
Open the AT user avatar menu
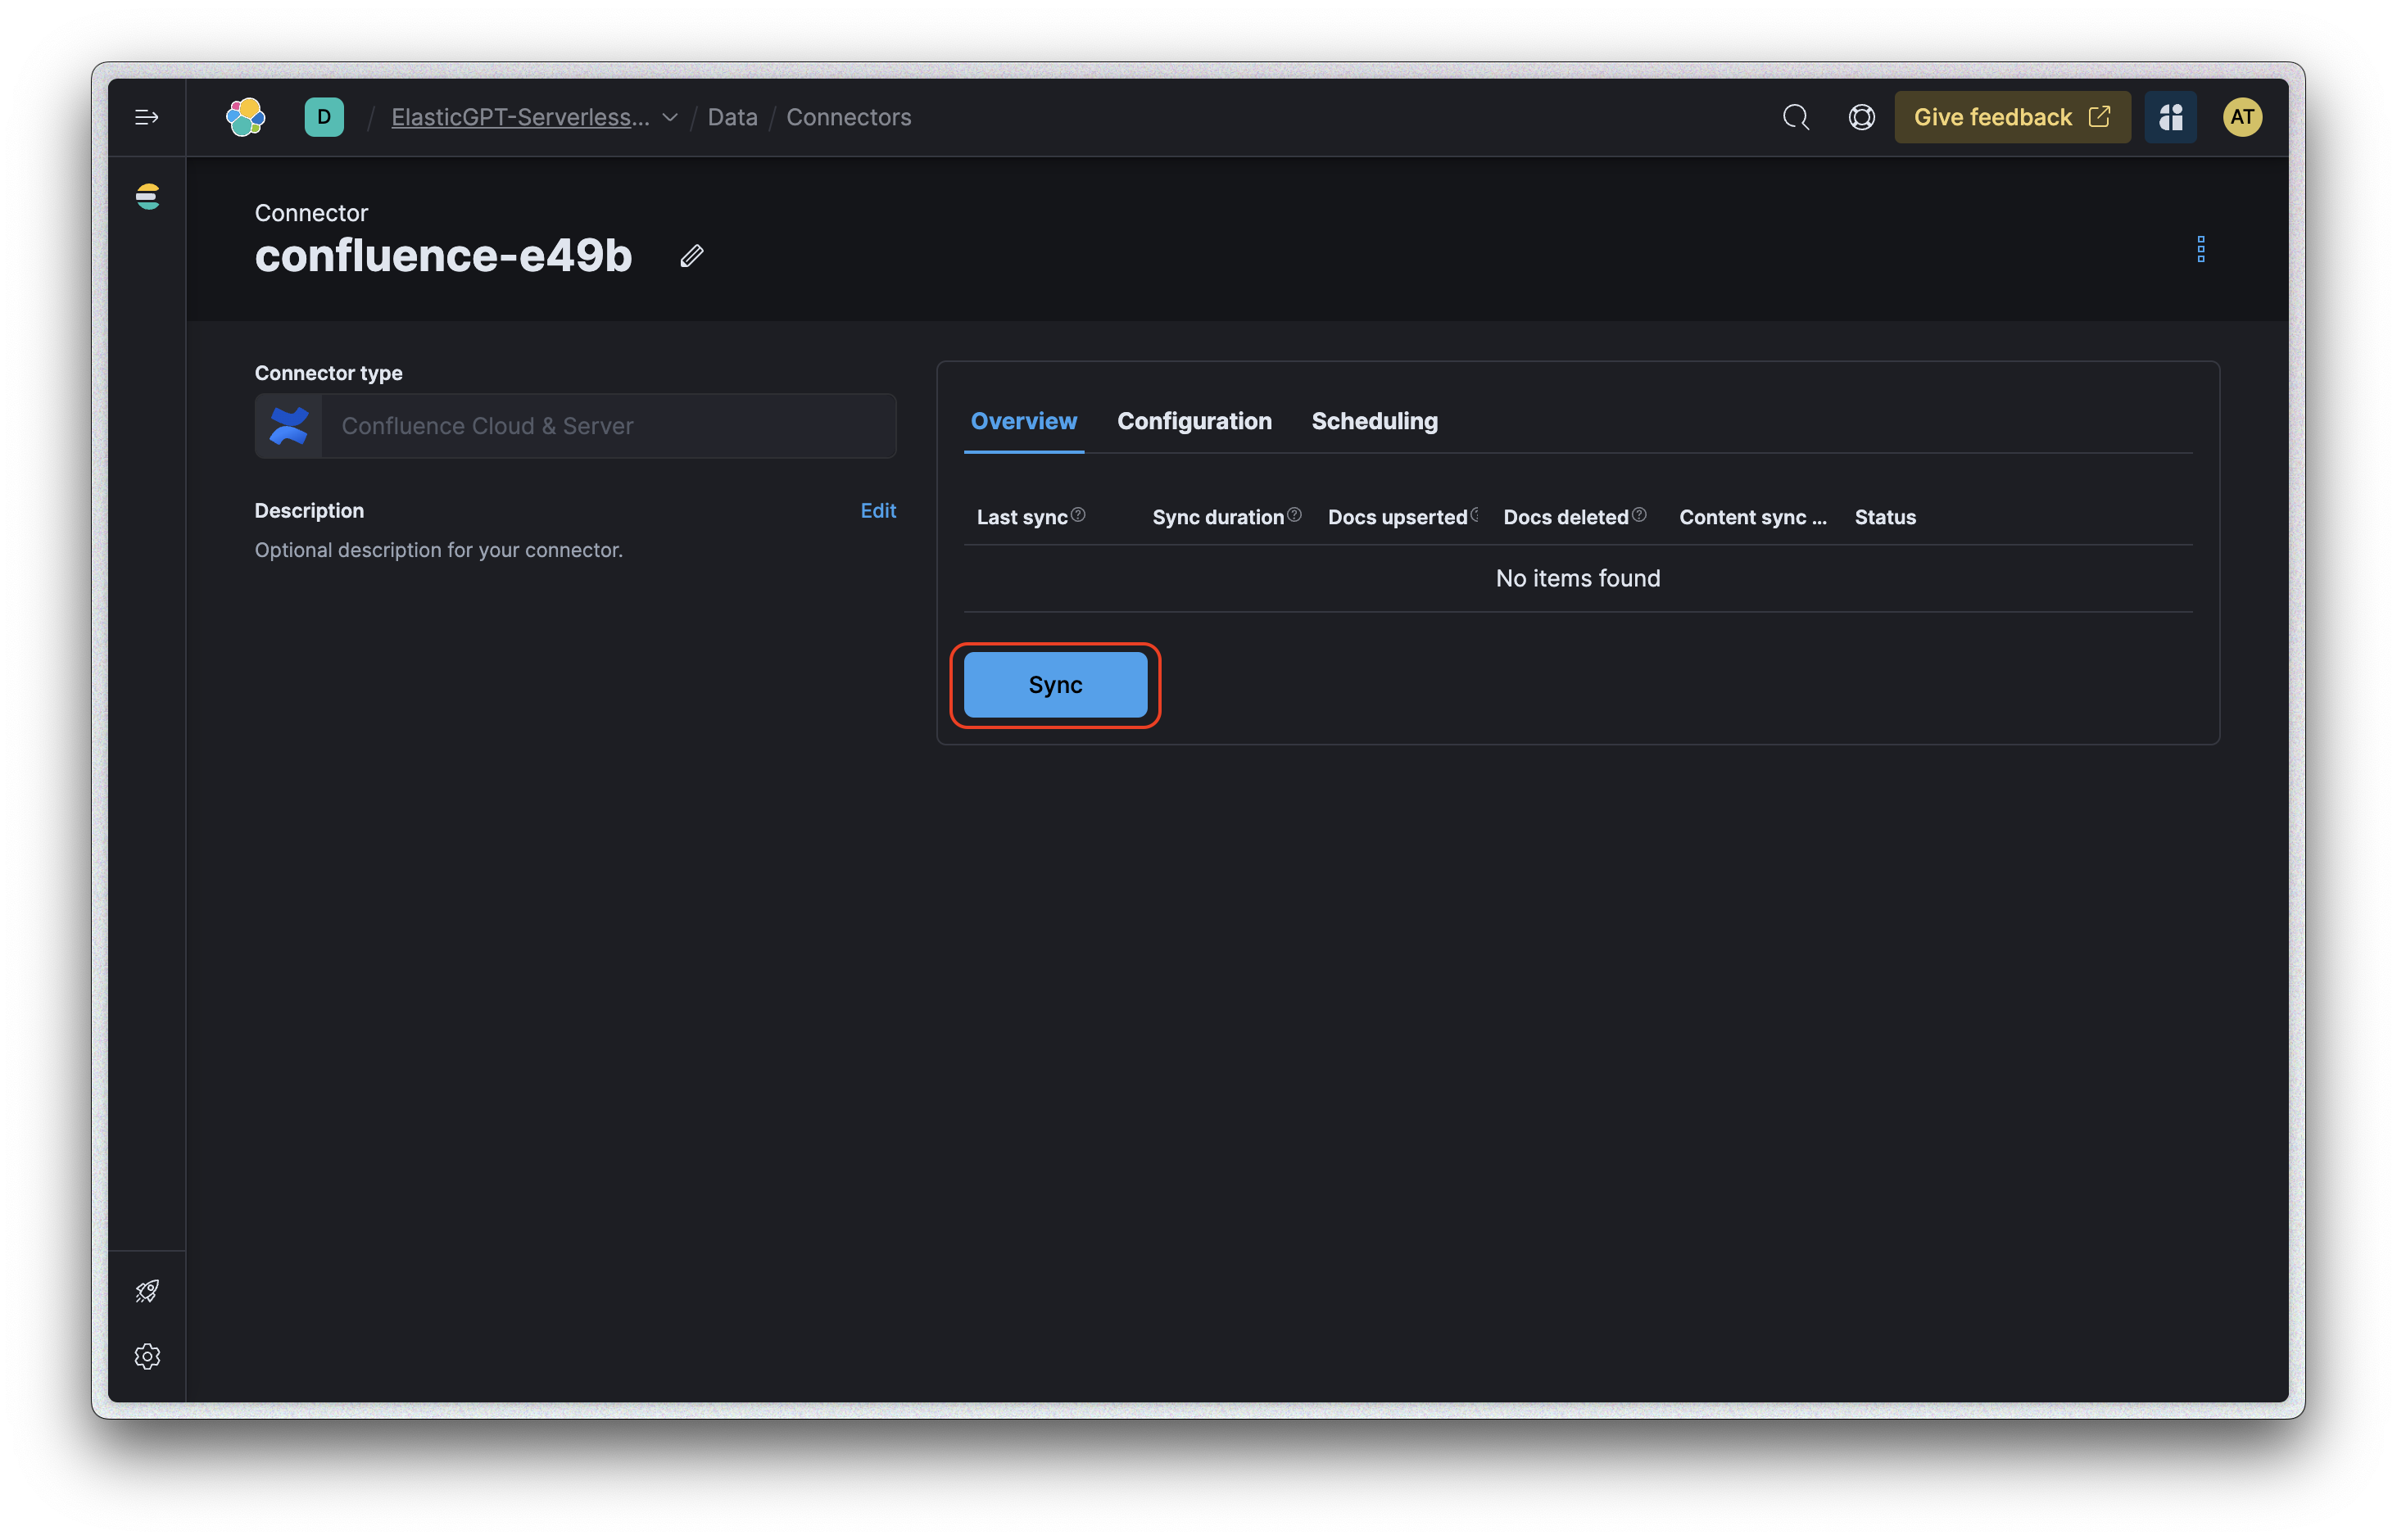[x=2242, y=117]
